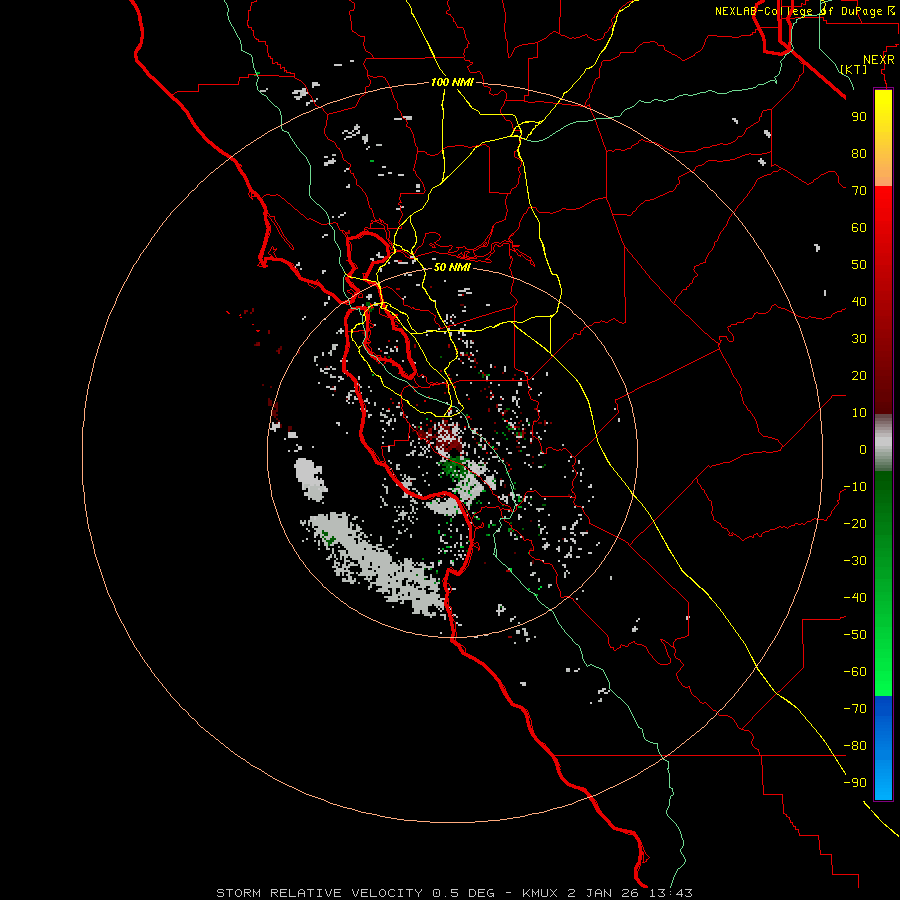Click the [KT] units label above the scale

tap(854, 69)
